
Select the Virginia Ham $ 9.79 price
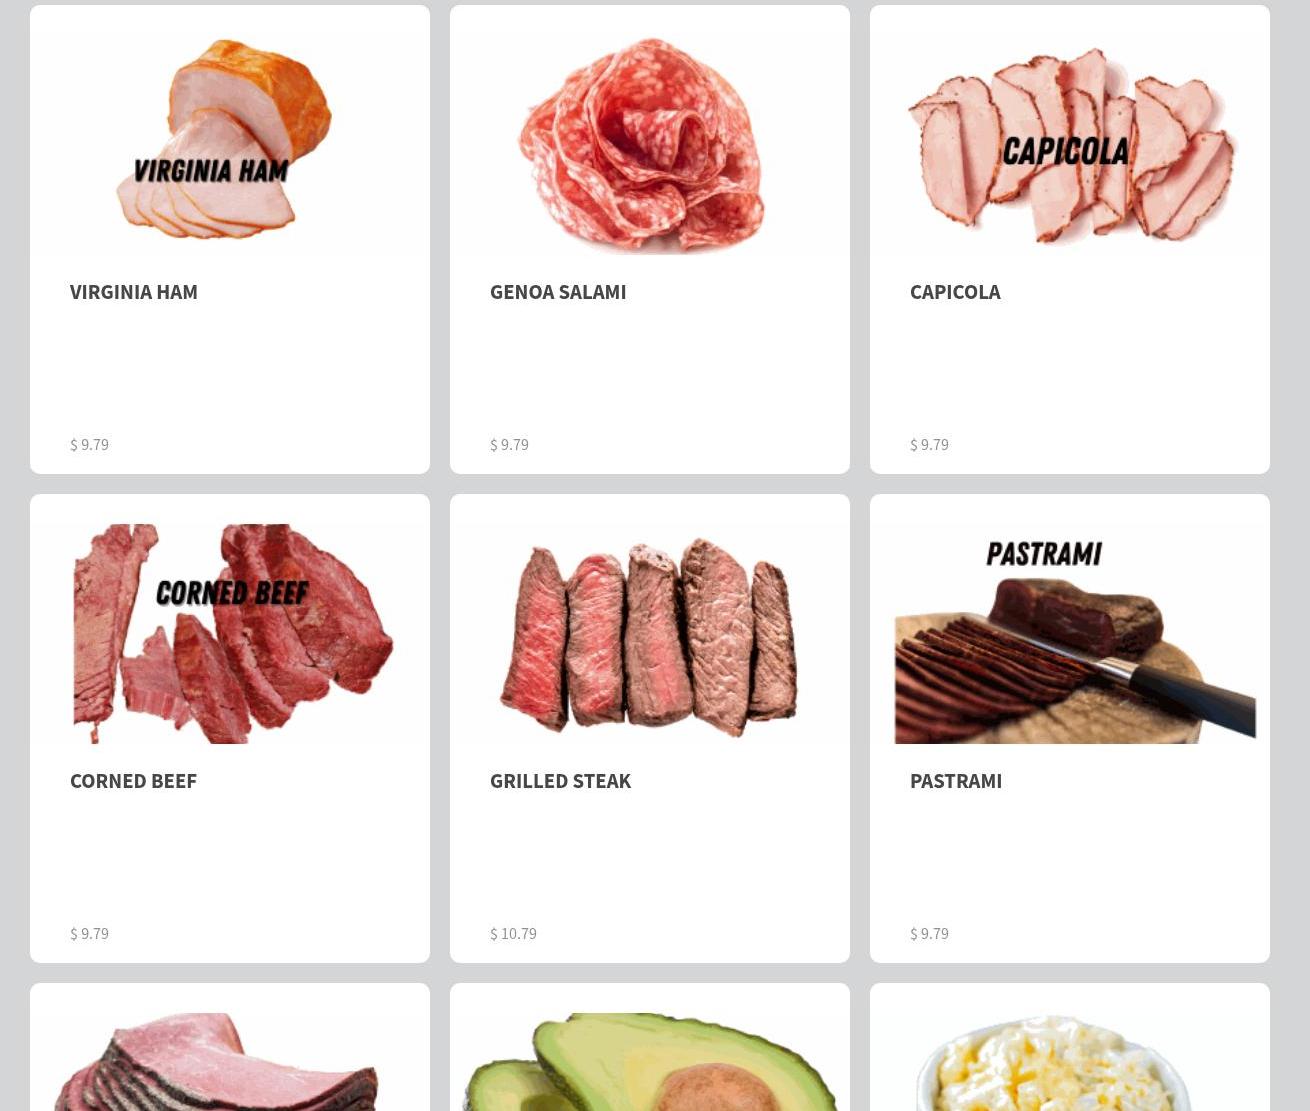pyautogui.click(x=89, y=444)
